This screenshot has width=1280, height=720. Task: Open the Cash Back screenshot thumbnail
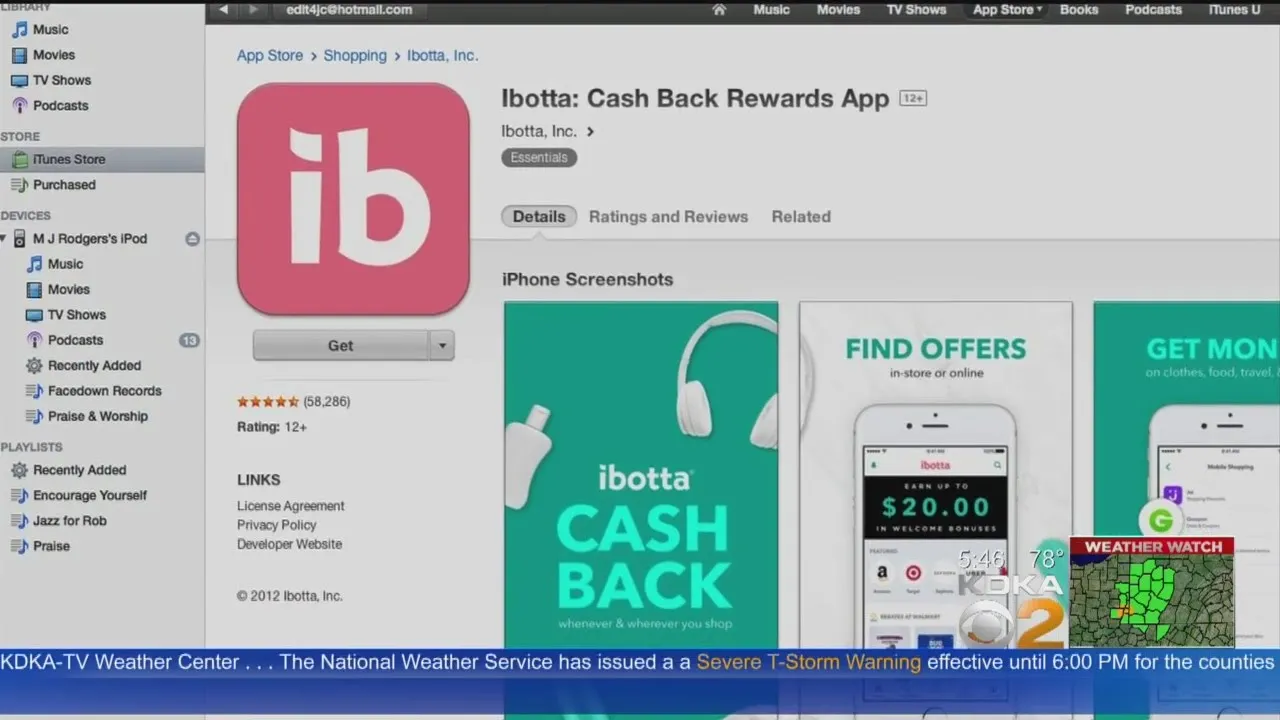click(641, 475)
